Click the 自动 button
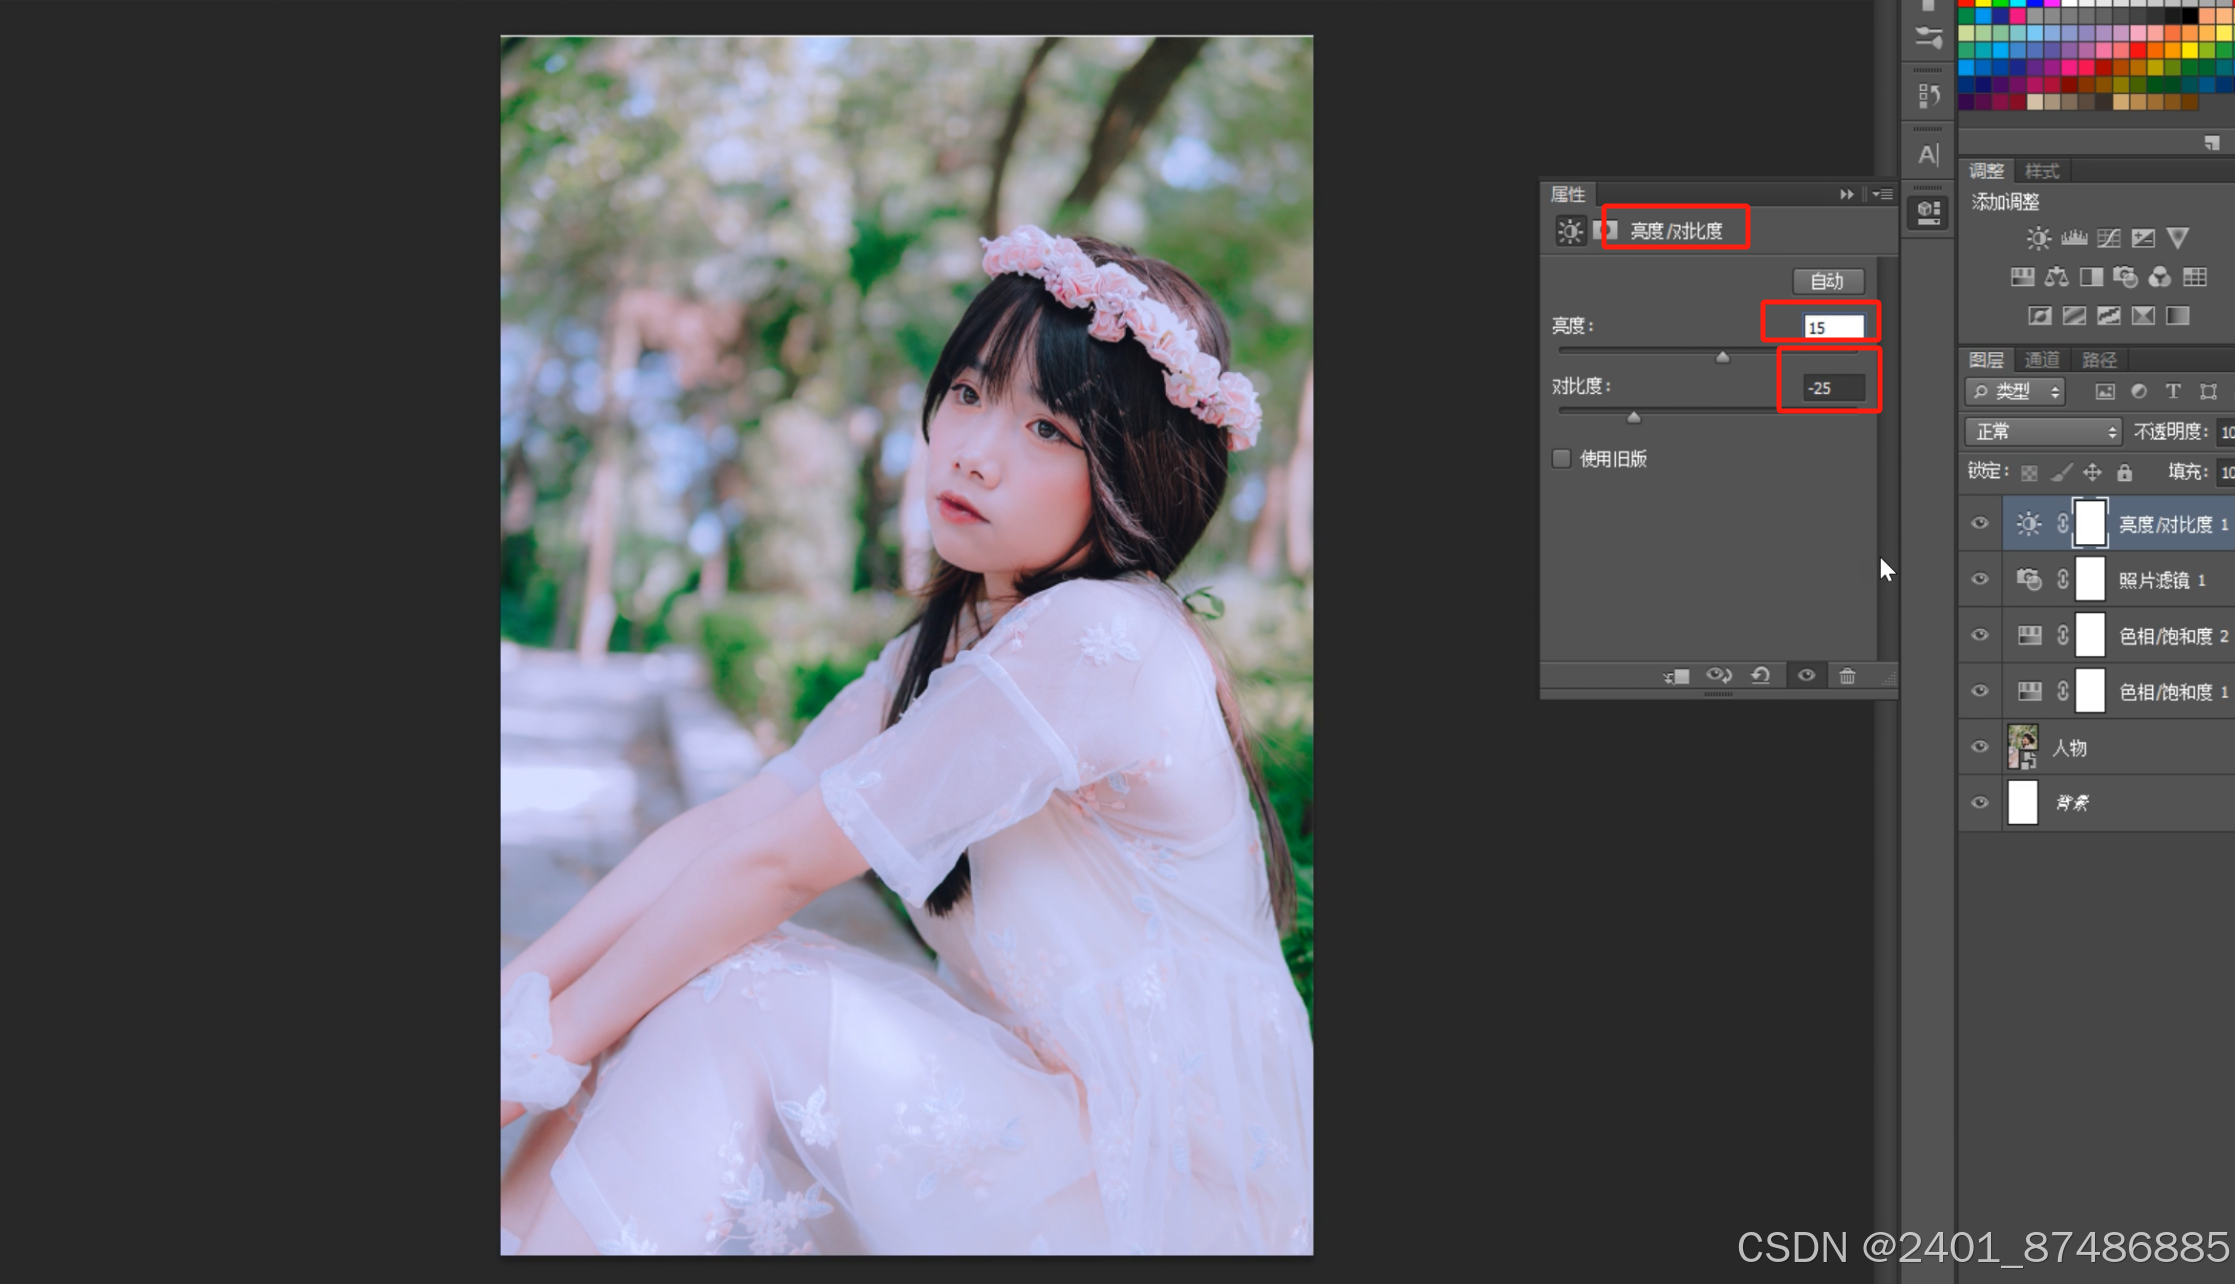 tap(1827, 281)
